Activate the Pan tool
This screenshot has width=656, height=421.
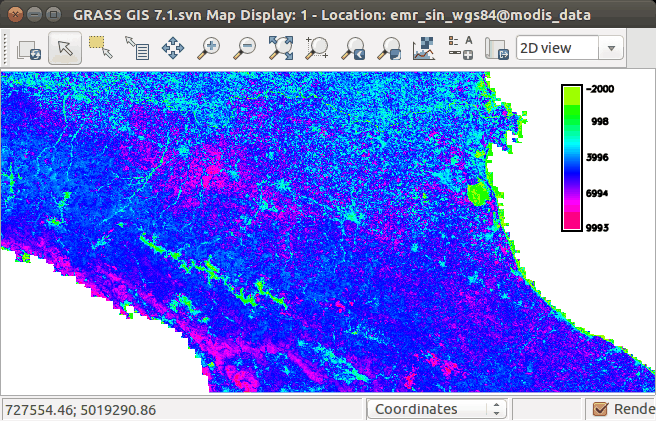[172, 47]
